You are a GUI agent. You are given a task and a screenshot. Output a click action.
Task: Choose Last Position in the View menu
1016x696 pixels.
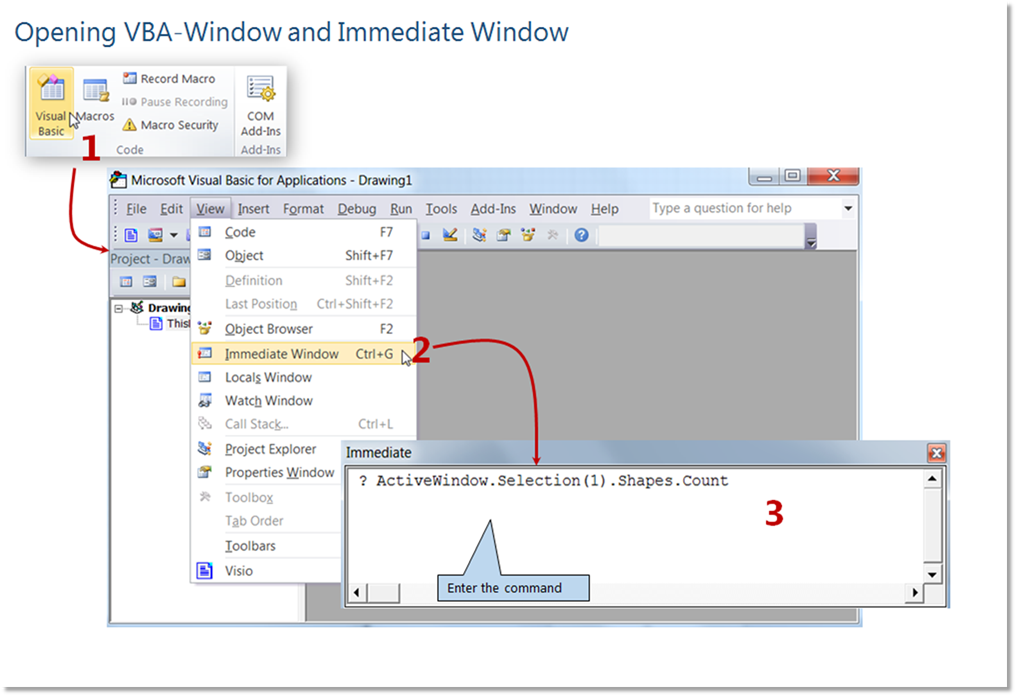click(303, 304)
